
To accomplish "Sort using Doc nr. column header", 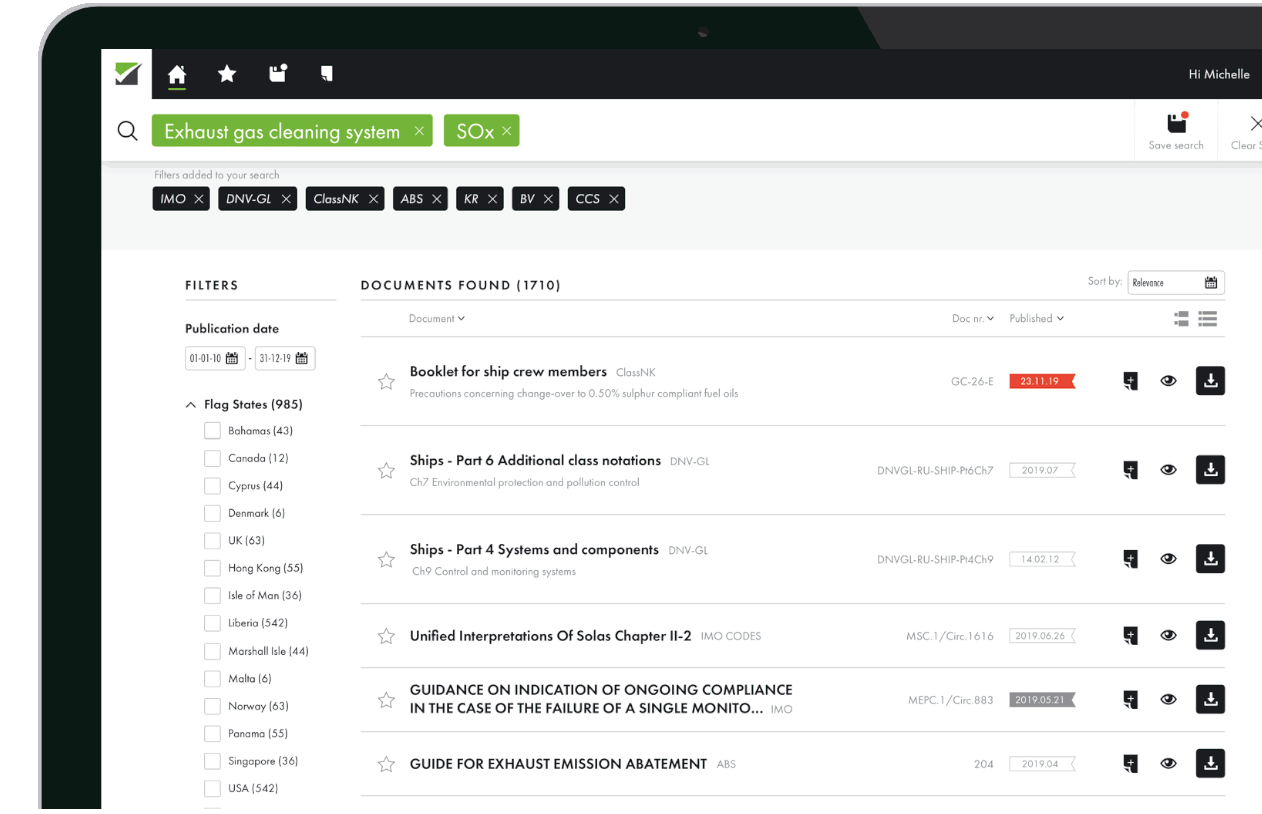I will click(x=972, y=319).
